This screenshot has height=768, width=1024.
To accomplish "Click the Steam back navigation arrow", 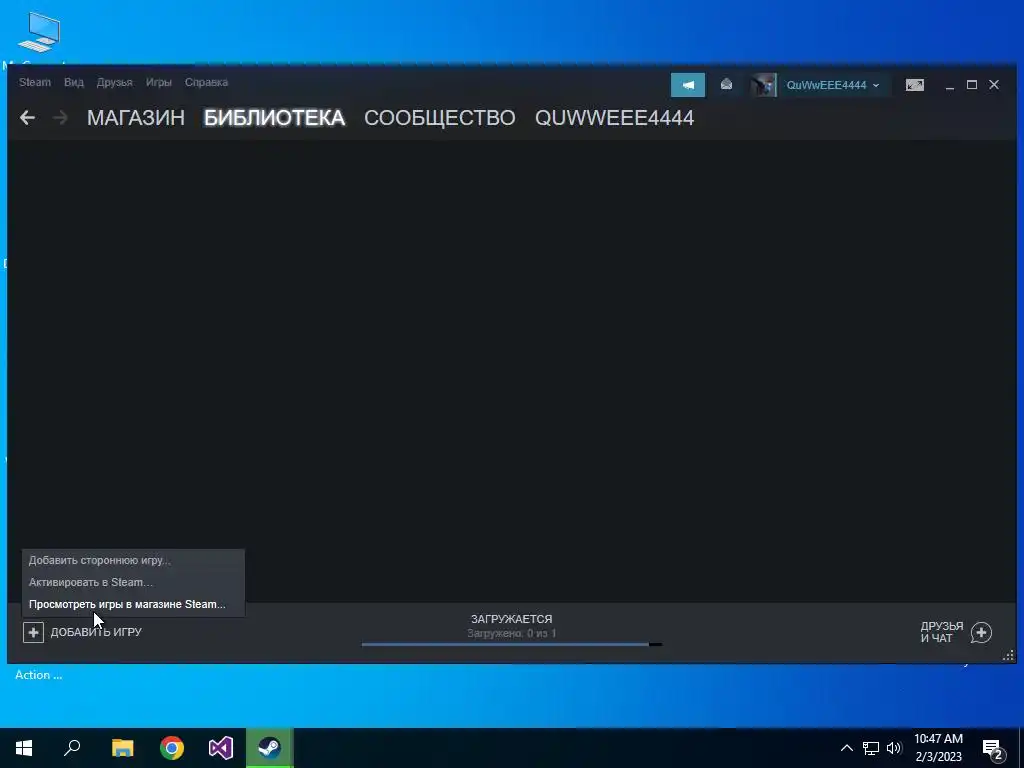I will tap(27, 118).
